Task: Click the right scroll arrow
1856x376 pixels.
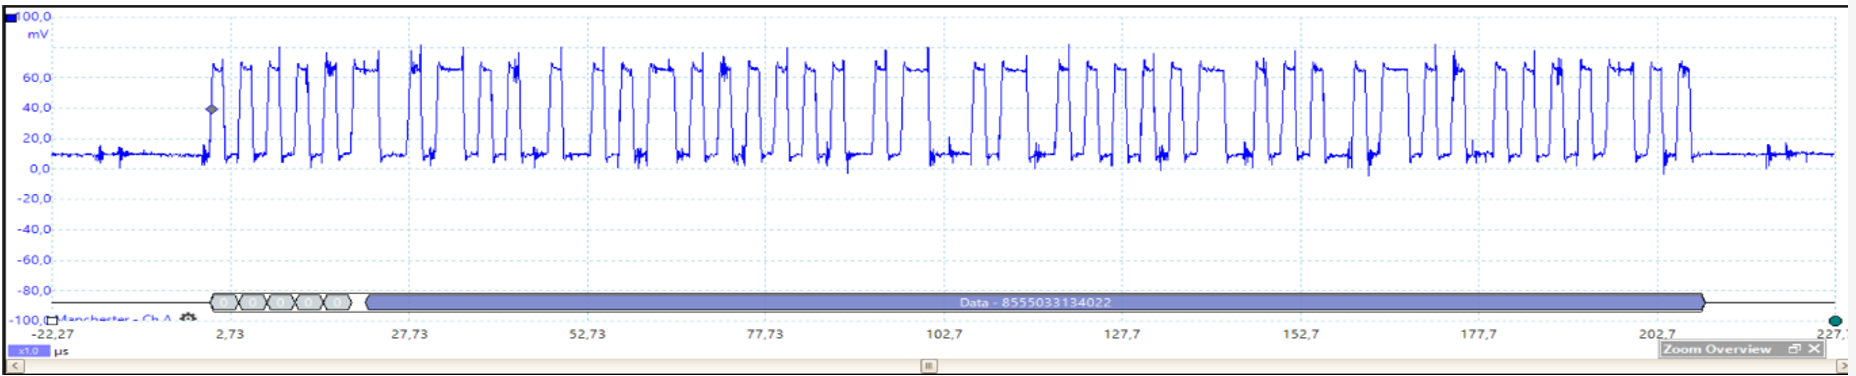Action: point(1843,366)
